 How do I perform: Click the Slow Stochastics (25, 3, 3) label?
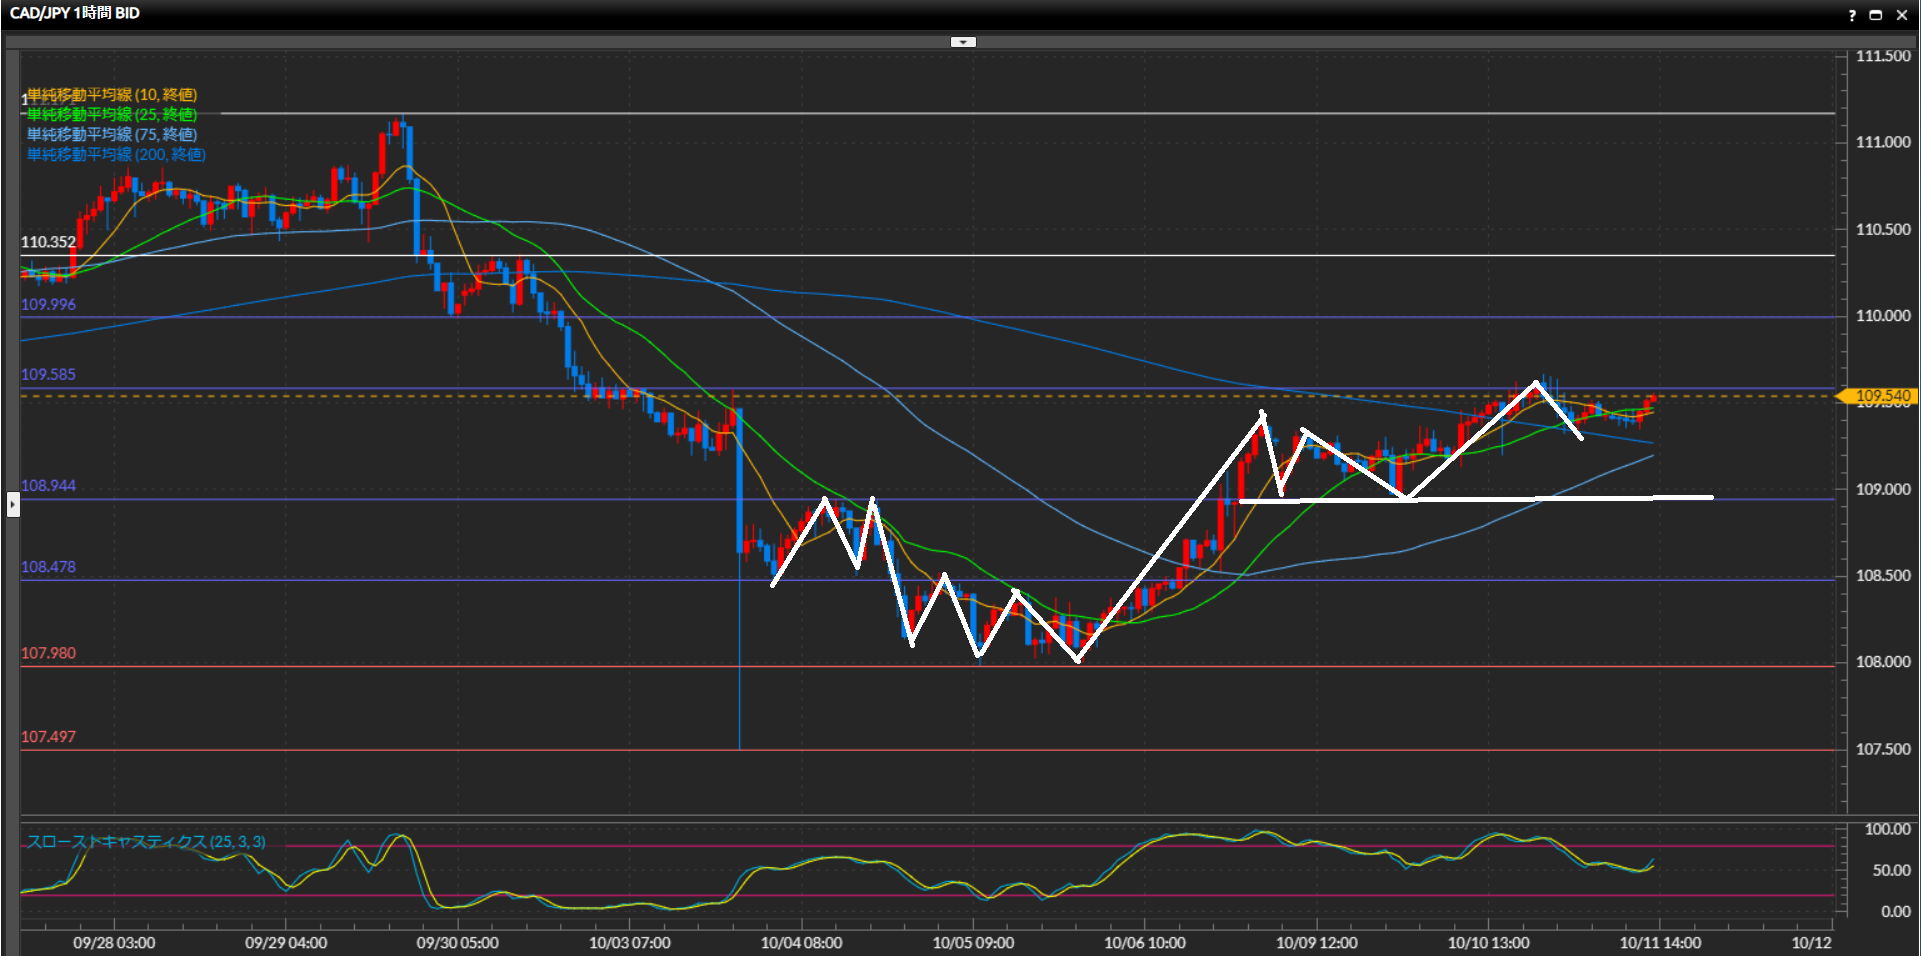pos(146,842)
